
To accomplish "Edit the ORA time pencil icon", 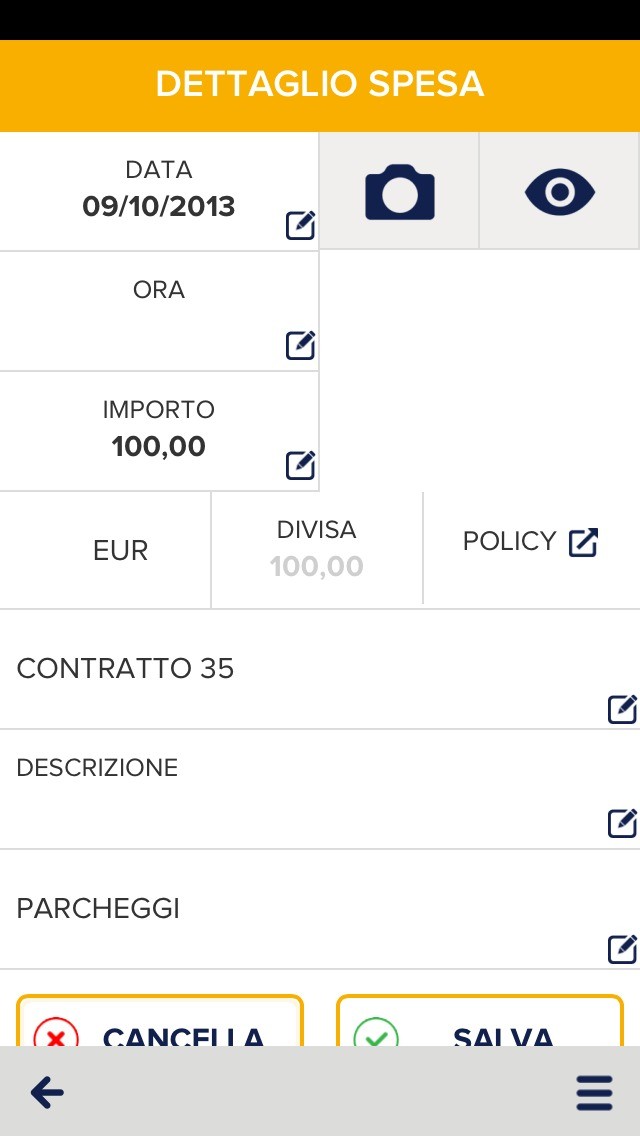I will [300, 346].
